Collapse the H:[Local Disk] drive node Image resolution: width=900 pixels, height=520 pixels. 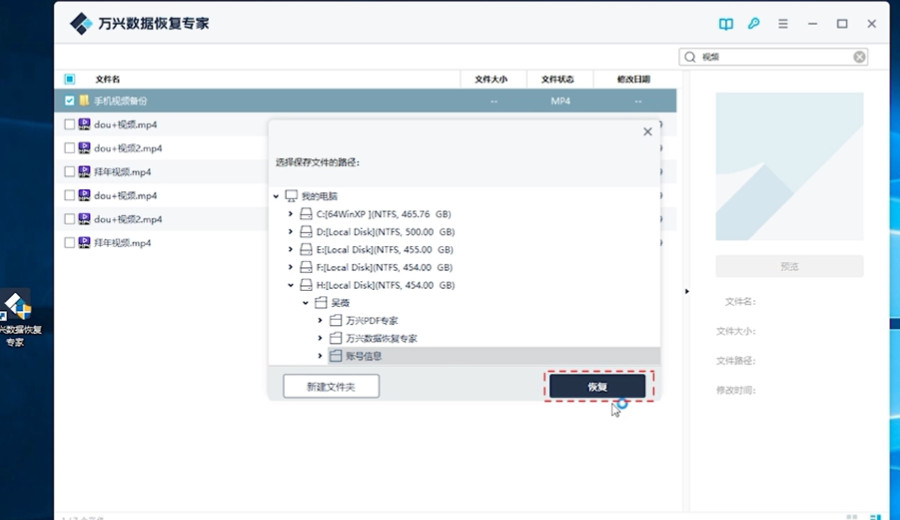coord(290,285)
